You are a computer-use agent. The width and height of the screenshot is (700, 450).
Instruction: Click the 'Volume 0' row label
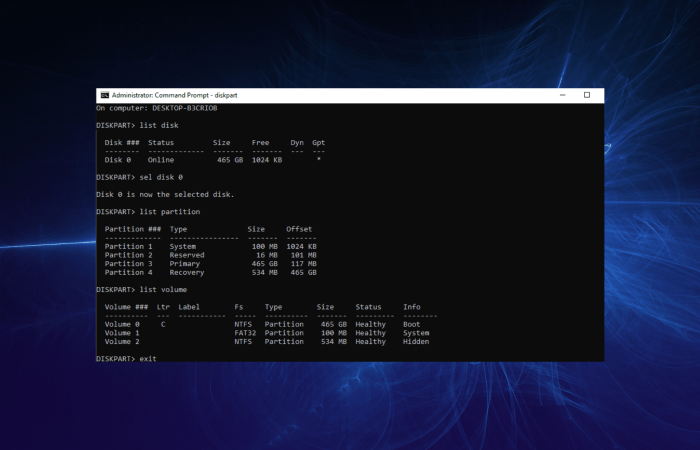point(122,325)
